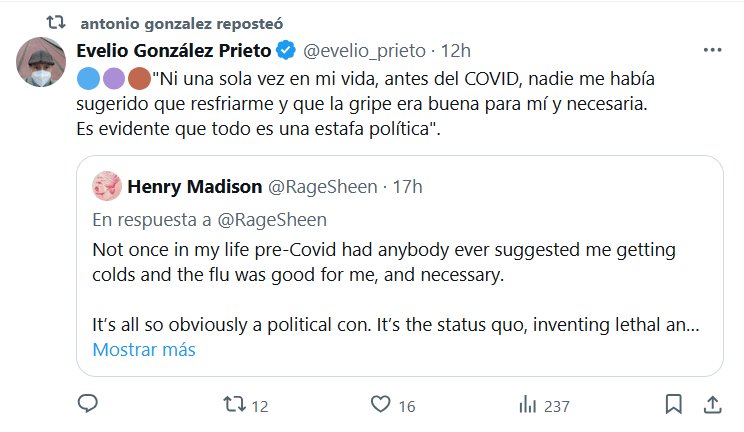Open the three-dot more options menu

click(712, 50)
